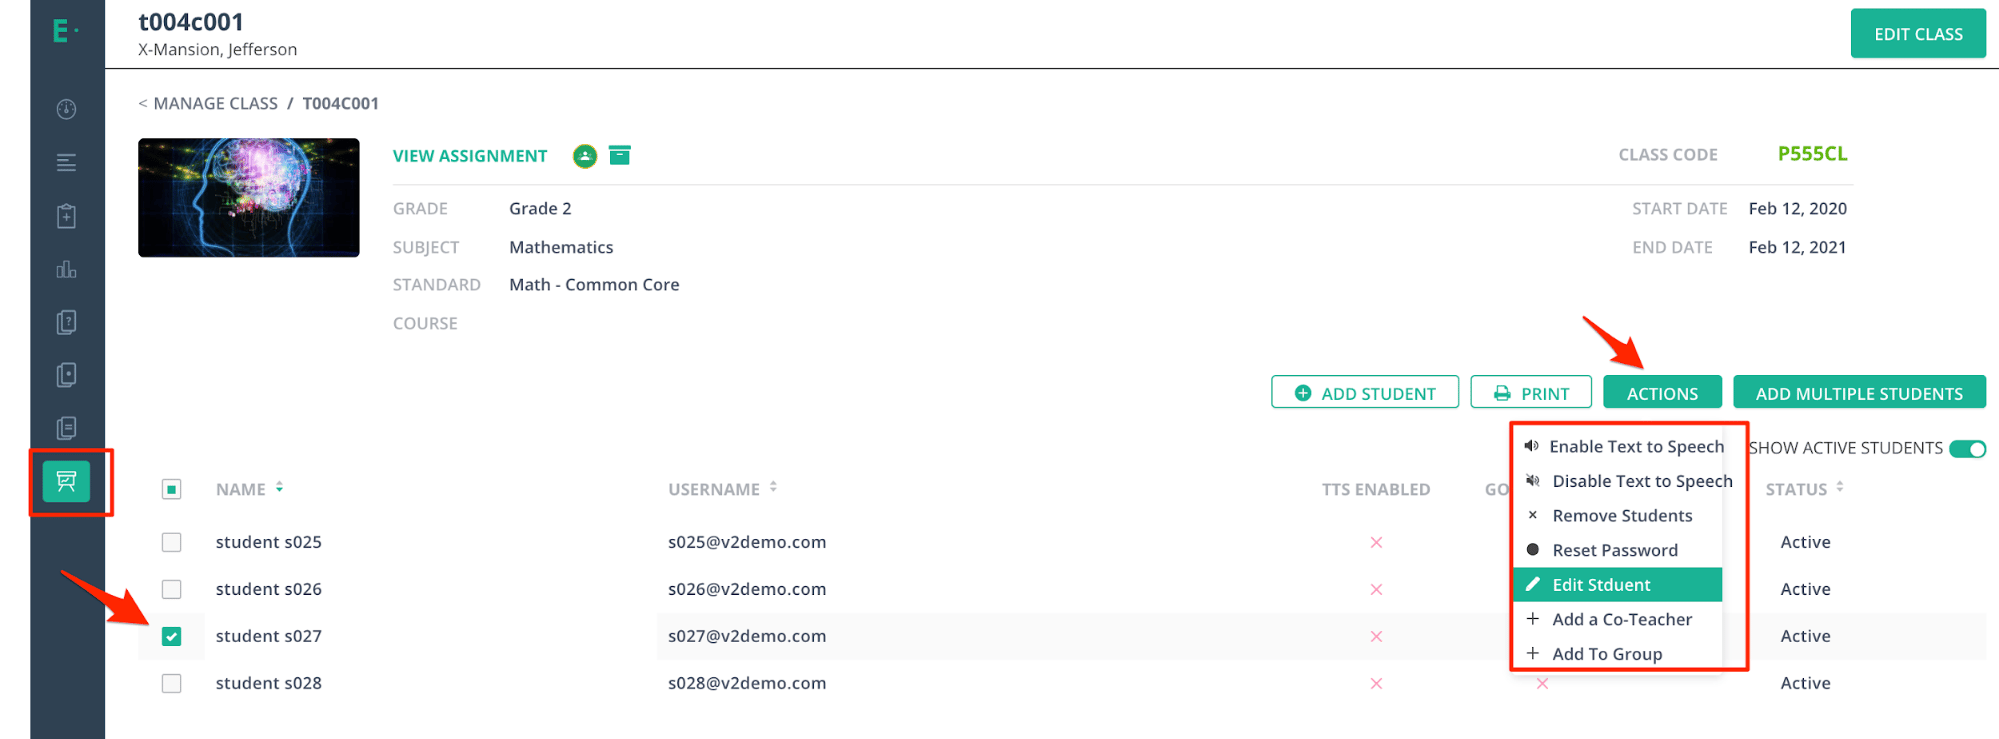Check the box for student s028
Image resolution: width=1999 pixels, height=739 pixels.
coord(172,683)
